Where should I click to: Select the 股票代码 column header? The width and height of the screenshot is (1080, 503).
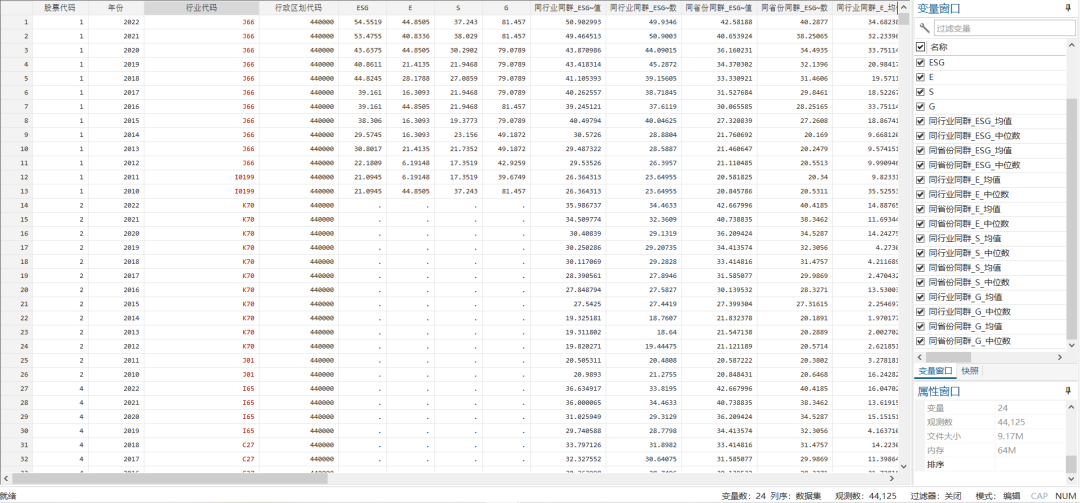point(60,8)
